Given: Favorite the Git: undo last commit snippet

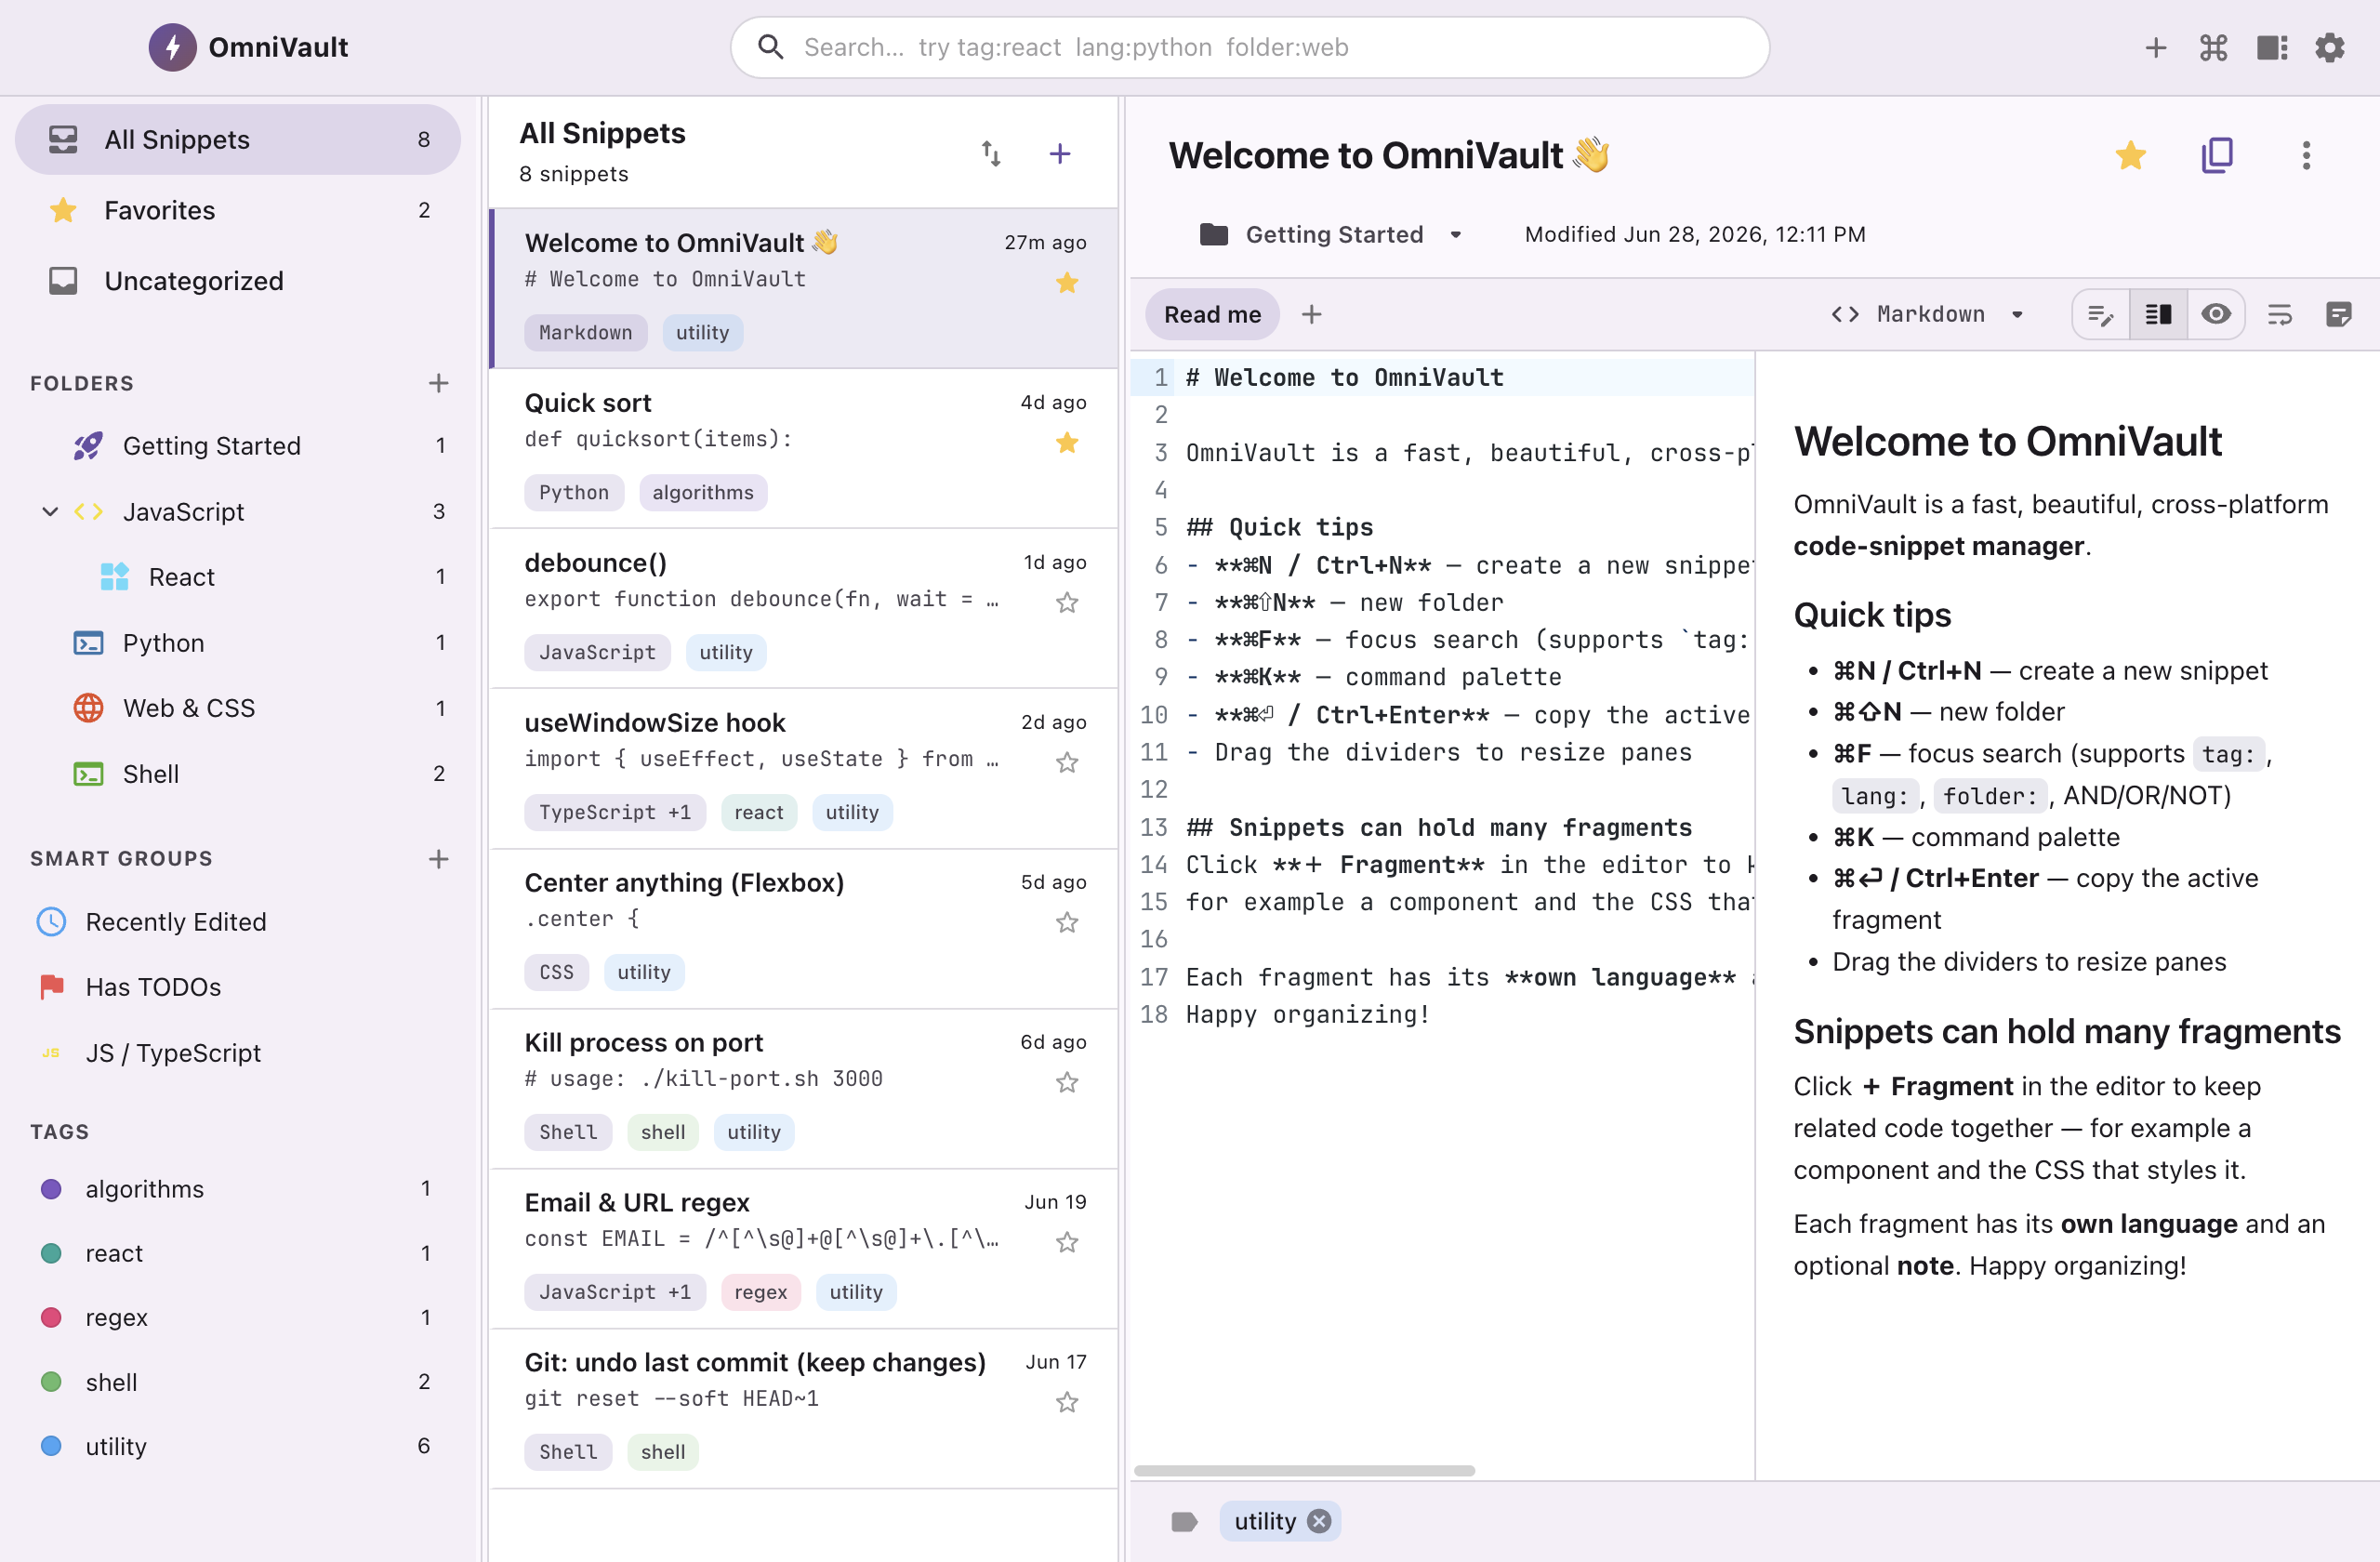Looking at the screenshot, I should tap(1067, 1403).
